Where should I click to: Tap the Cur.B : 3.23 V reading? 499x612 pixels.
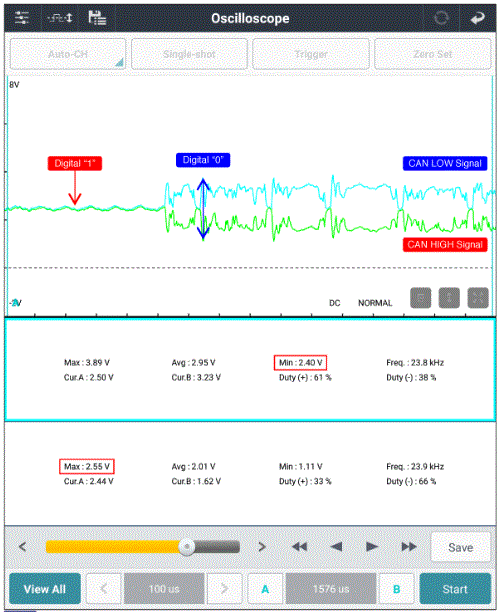[x=196, y=377]
